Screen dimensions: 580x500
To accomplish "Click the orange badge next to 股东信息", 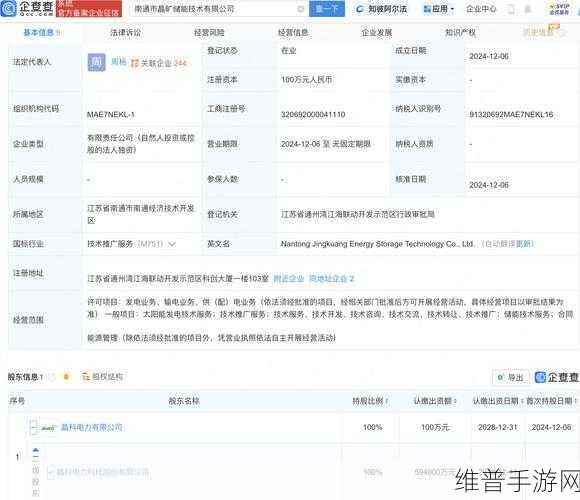I will pos(66,377).
